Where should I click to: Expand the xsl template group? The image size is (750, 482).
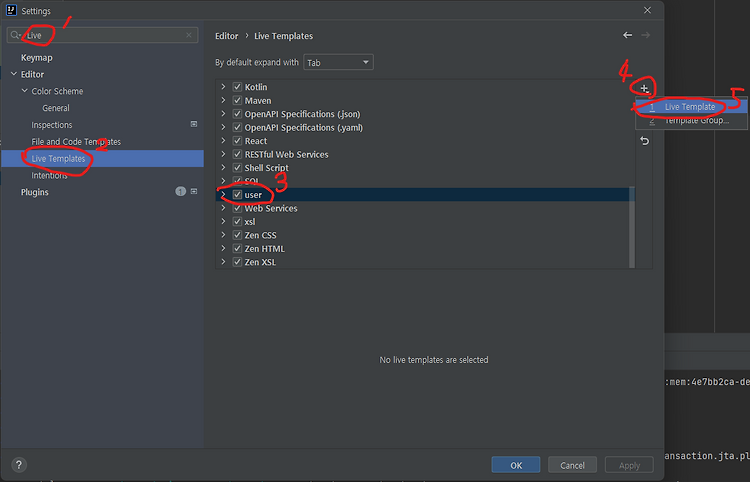pos(223,221)
